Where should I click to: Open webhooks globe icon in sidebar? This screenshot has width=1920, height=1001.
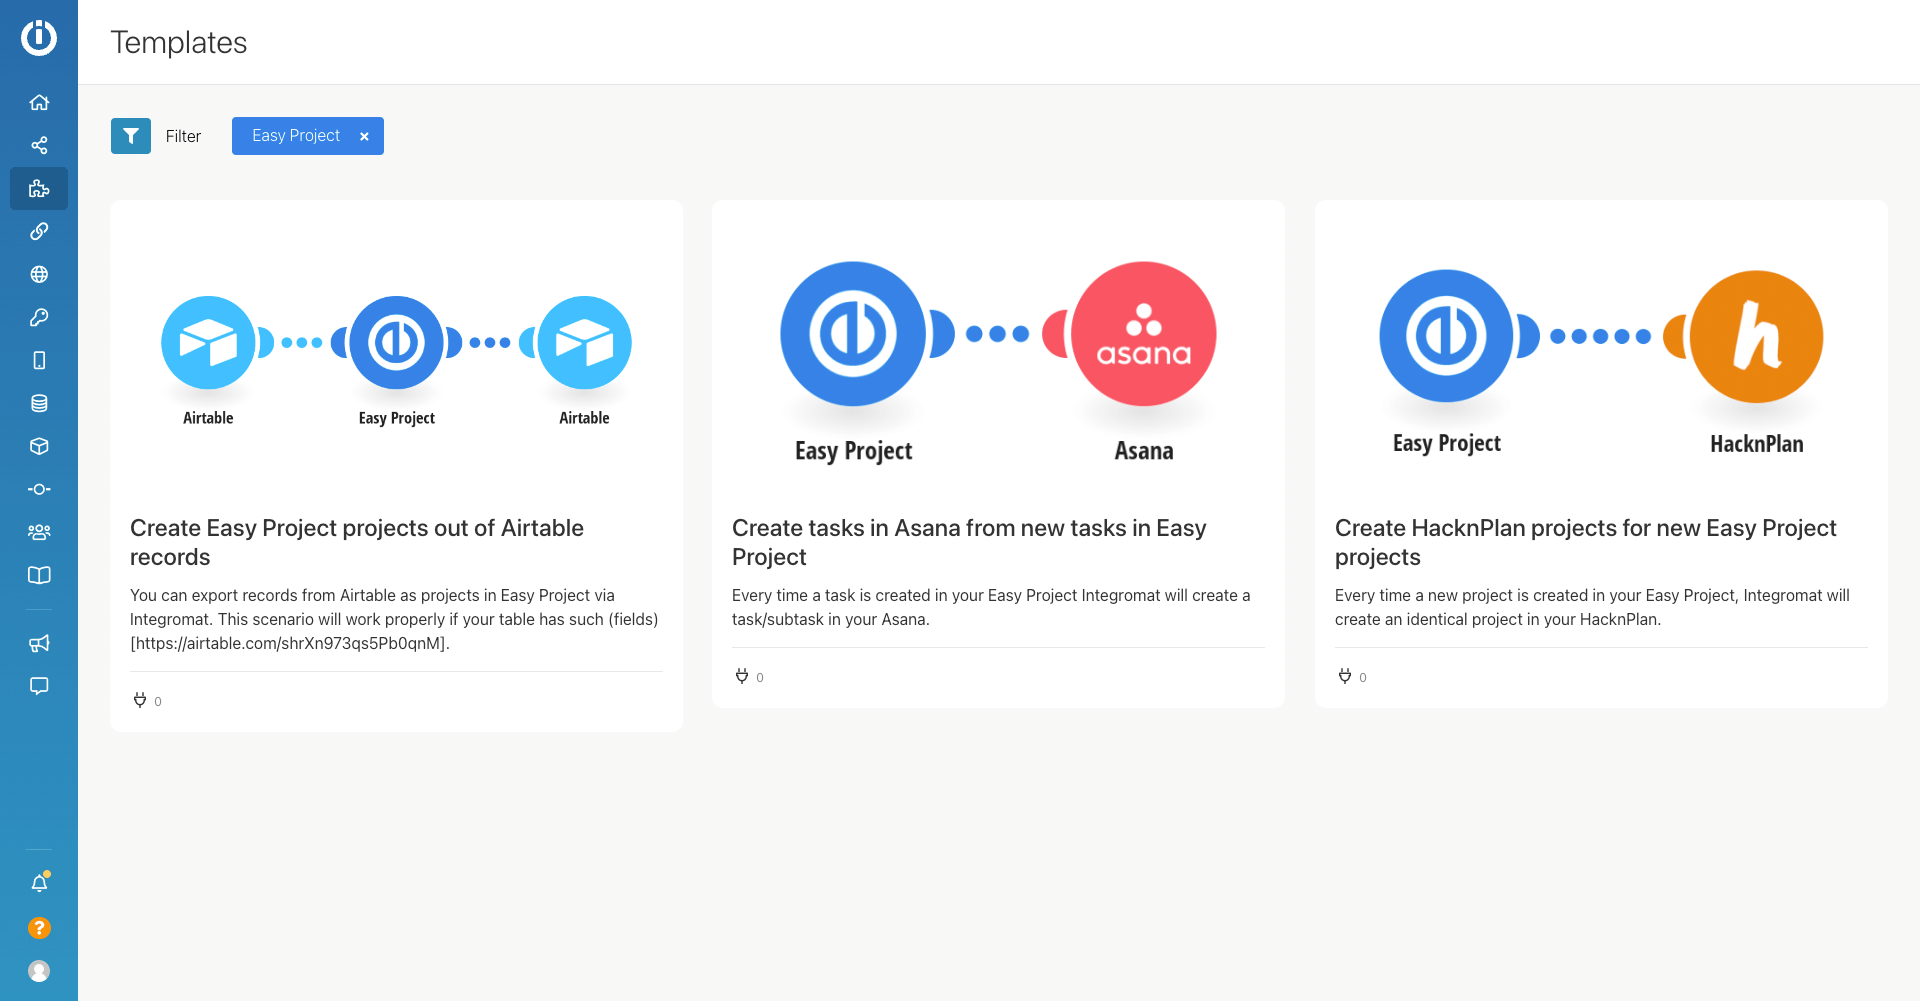(x=39, y=274)
